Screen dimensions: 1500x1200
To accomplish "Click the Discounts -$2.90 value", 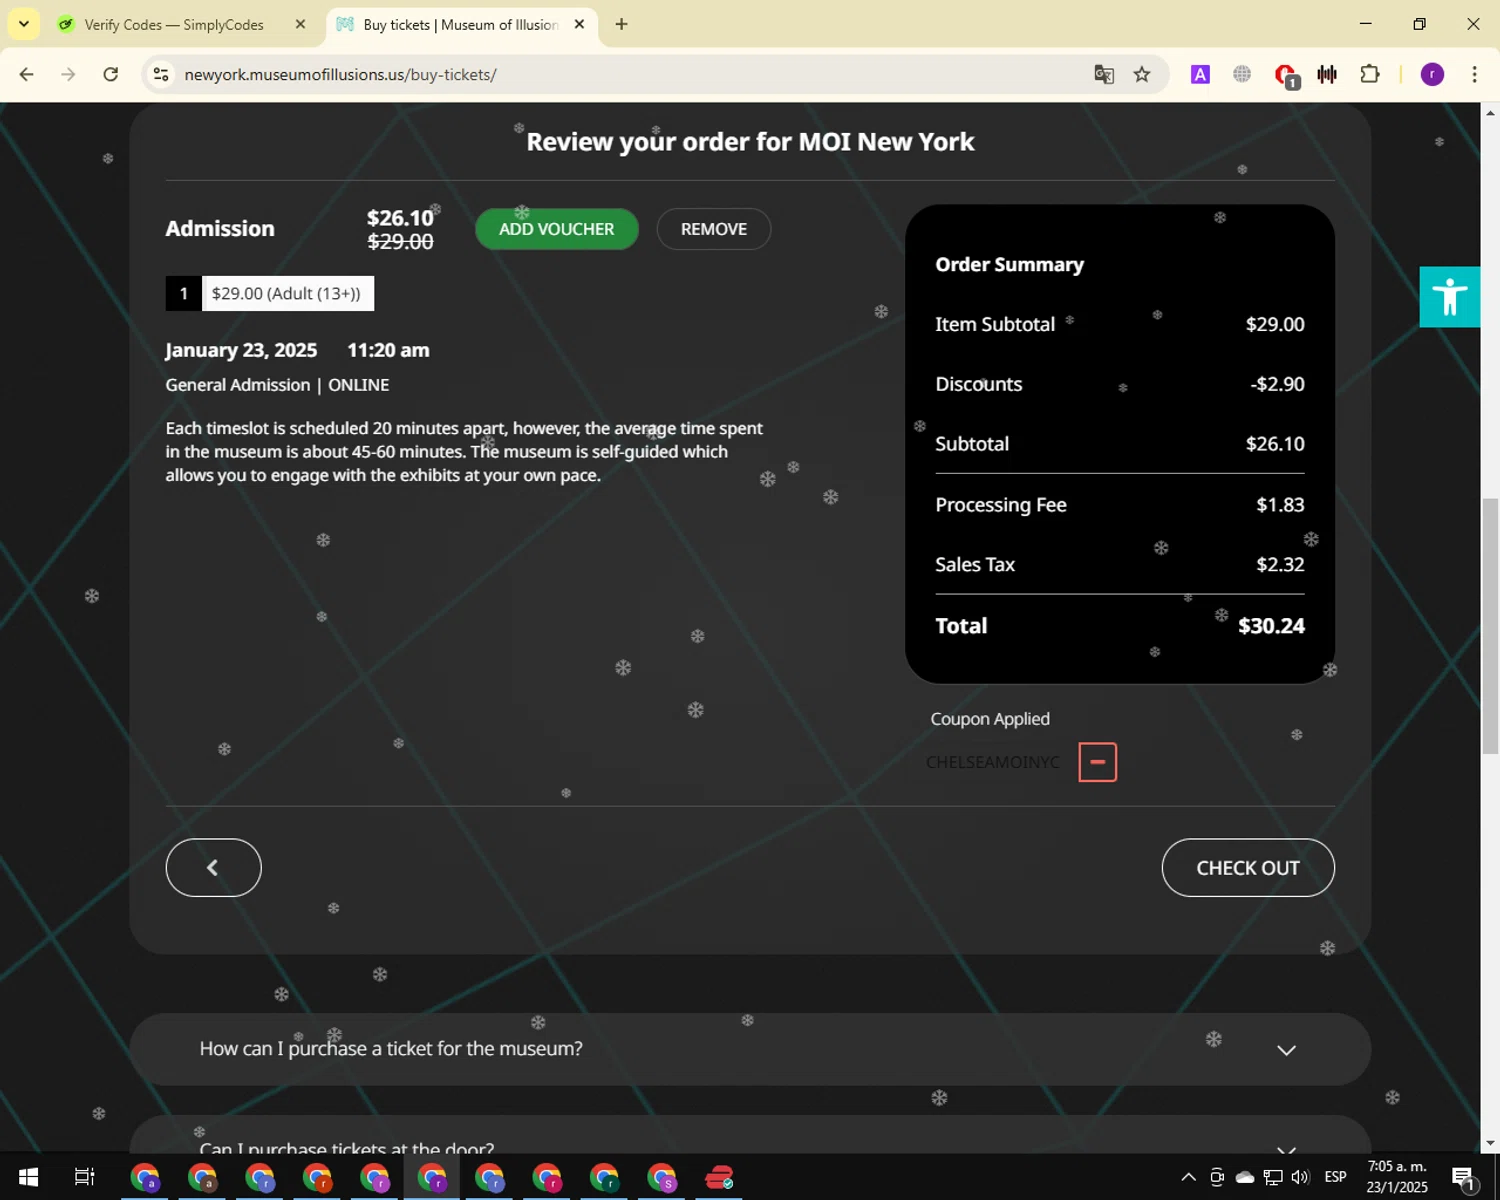I will coord(1277,384).
